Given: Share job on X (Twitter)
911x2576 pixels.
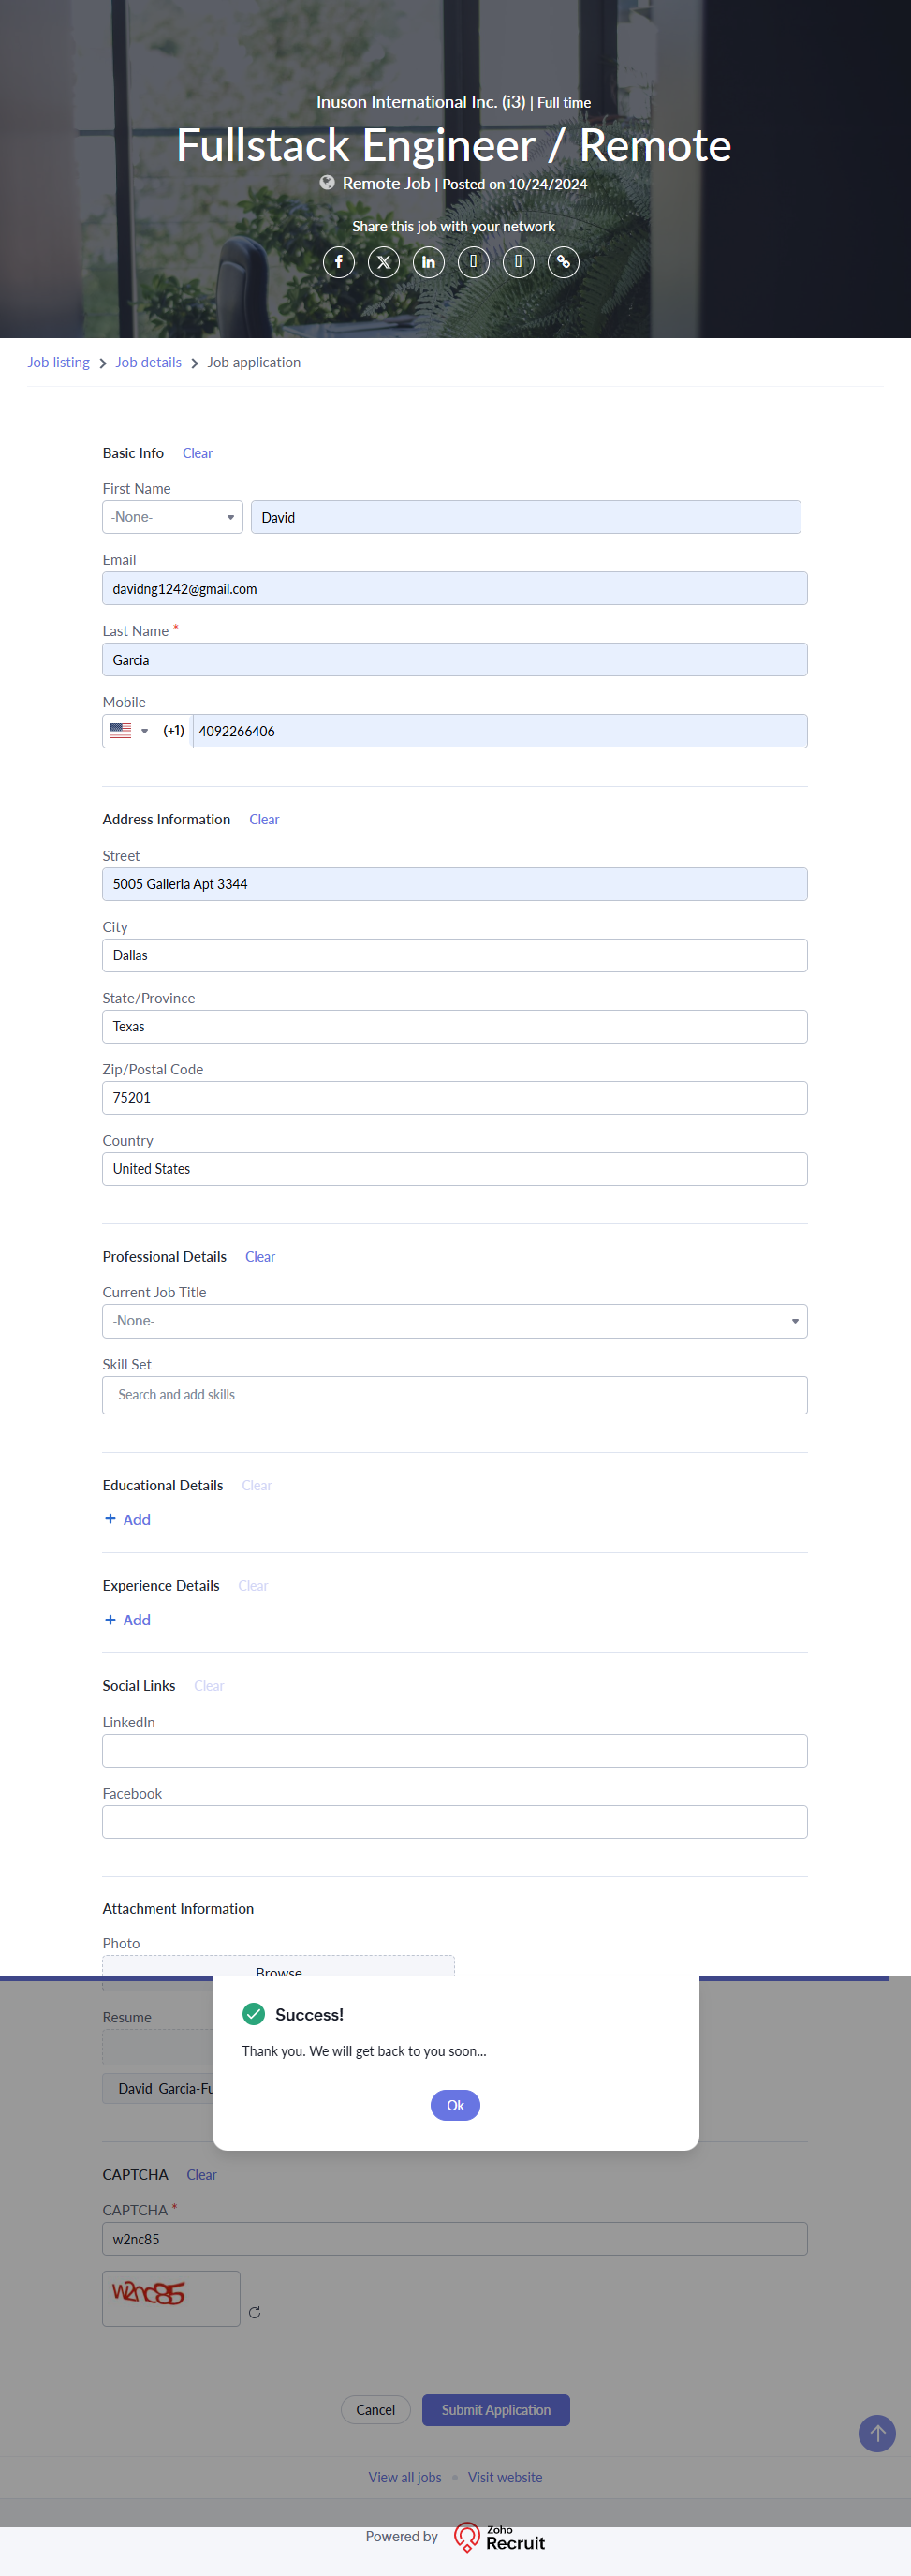Looking at the screenshot, I should coord(384,262).
